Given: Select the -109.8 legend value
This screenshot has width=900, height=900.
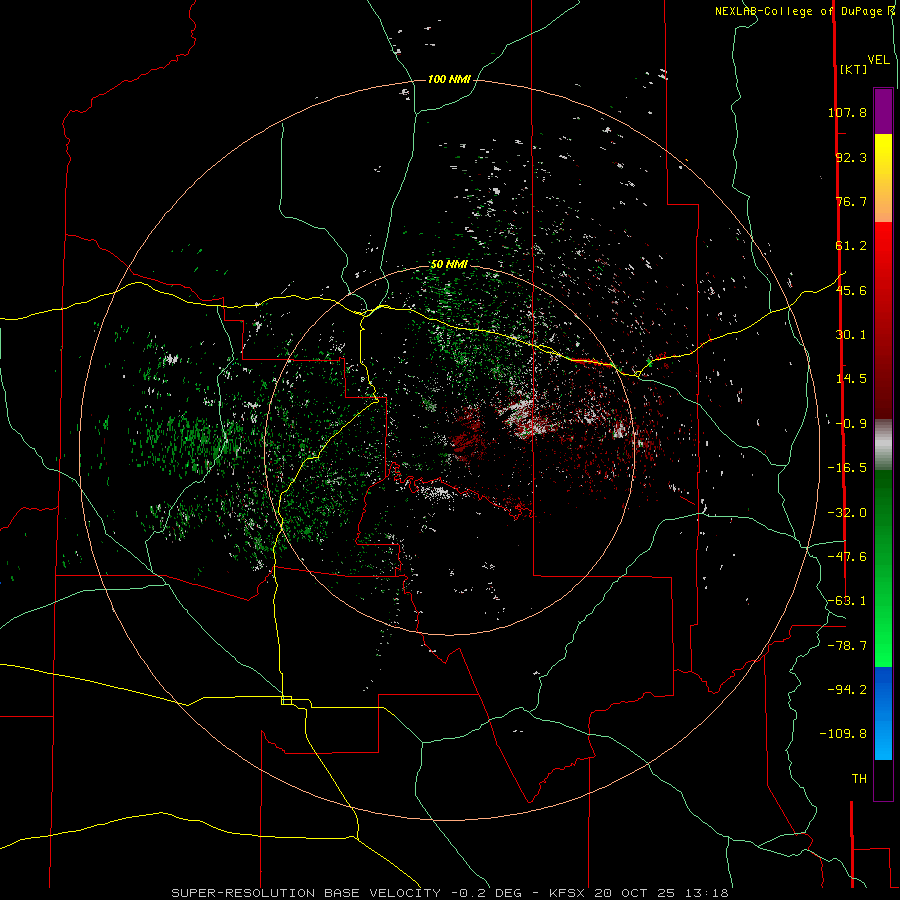Looking at the screenshot, I should point(843,734).
